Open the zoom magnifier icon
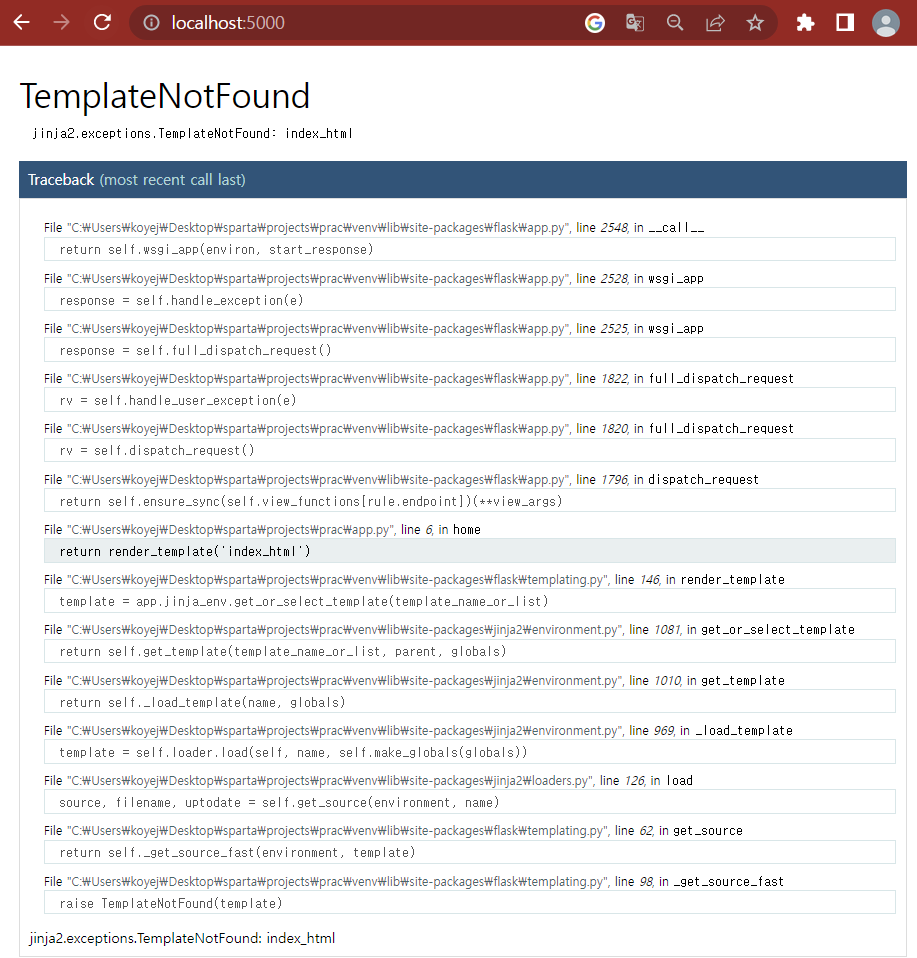 [x=674, y=23]
